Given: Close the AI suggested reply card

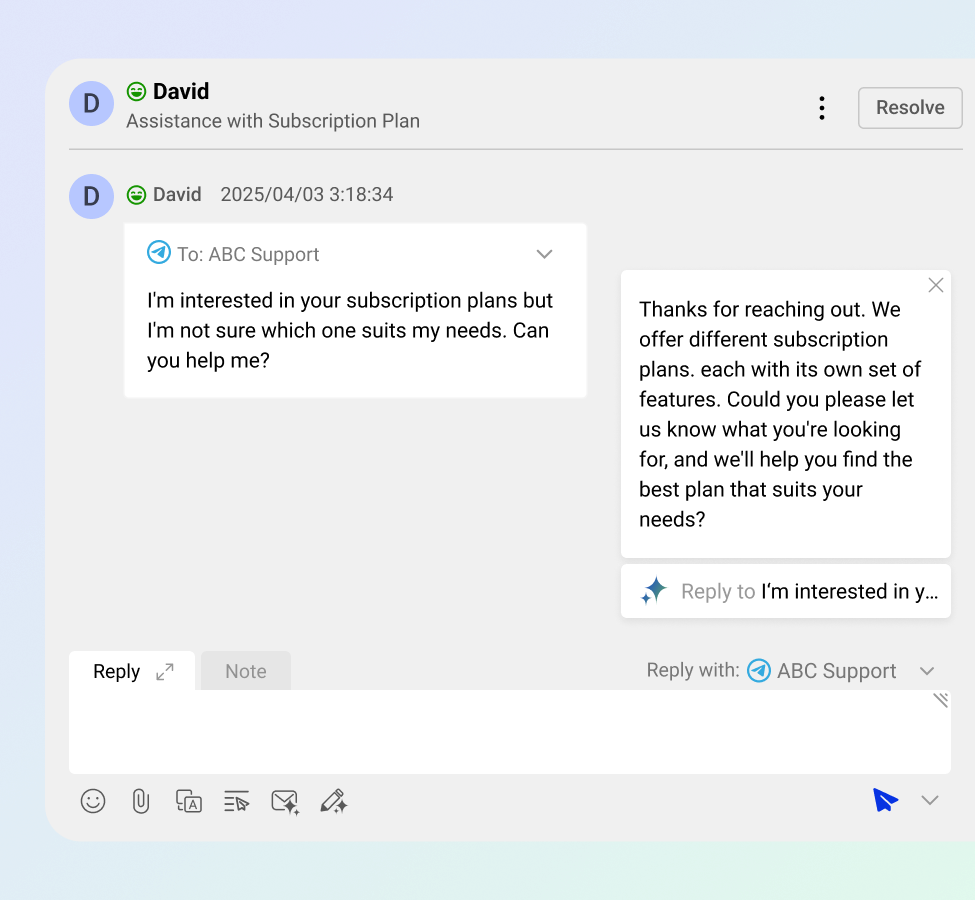Looking at the screenshot, I should pos(936,285).
